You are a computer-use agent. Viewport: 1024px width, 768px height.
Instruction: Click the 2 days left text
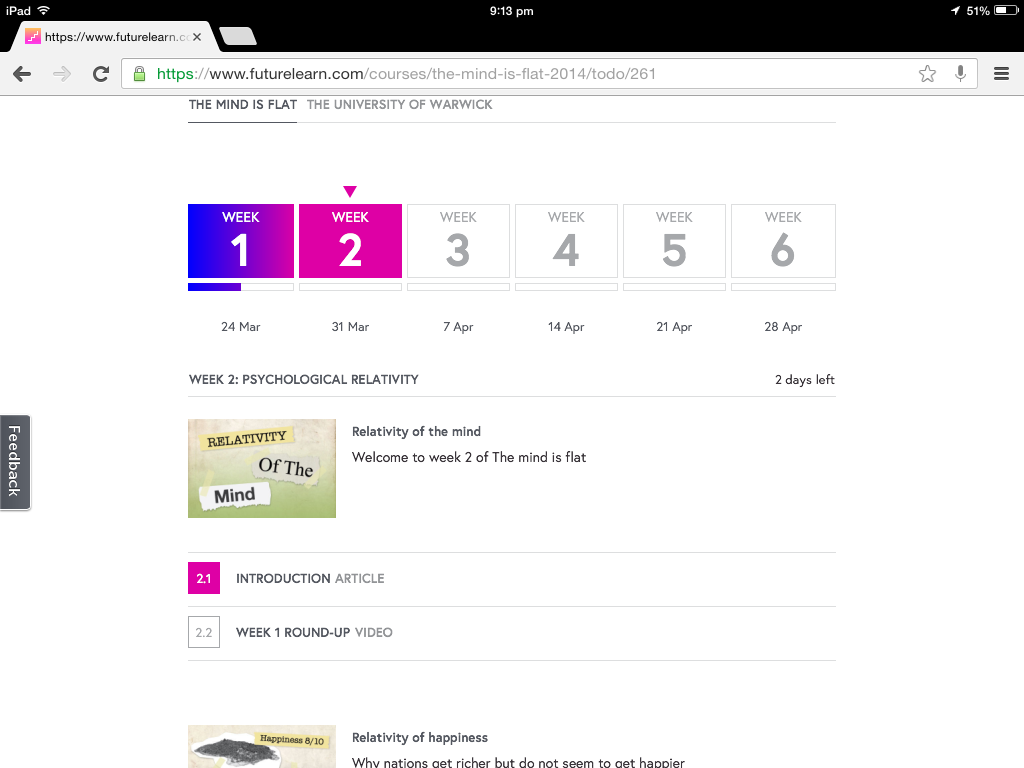(805, 379)
